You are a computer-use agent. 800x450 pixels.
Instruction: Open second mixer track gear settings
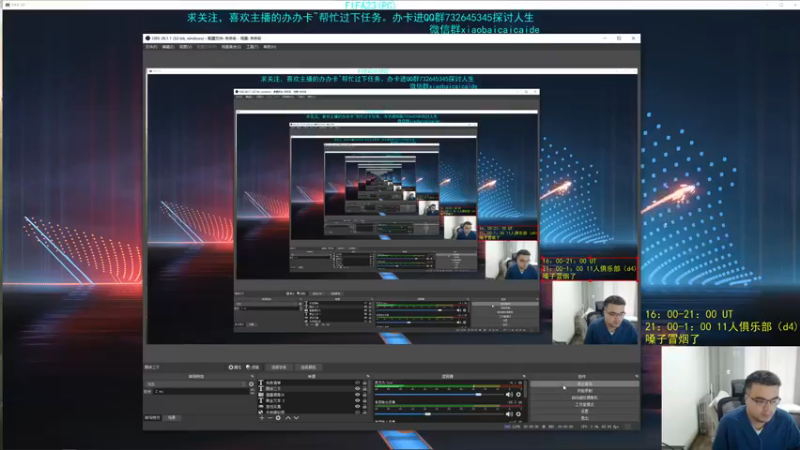tap(518, 414)
